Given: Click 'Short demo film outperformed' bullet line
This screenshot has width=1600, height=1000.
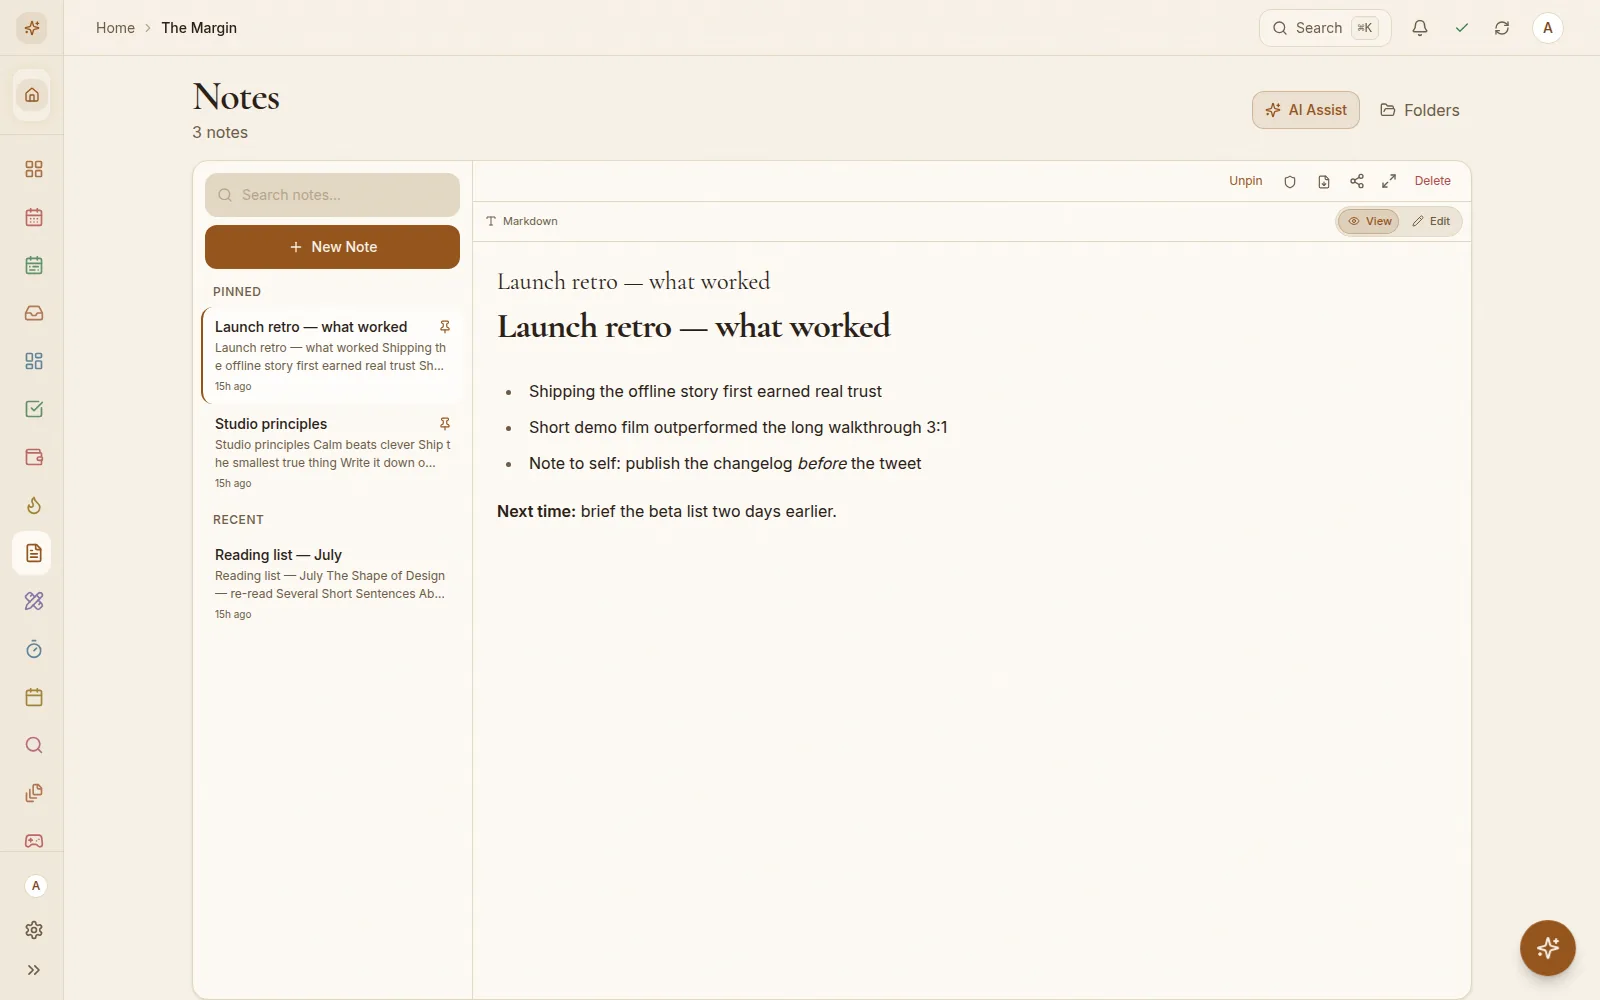Looking at the screenshot, I should click(738, 427).
